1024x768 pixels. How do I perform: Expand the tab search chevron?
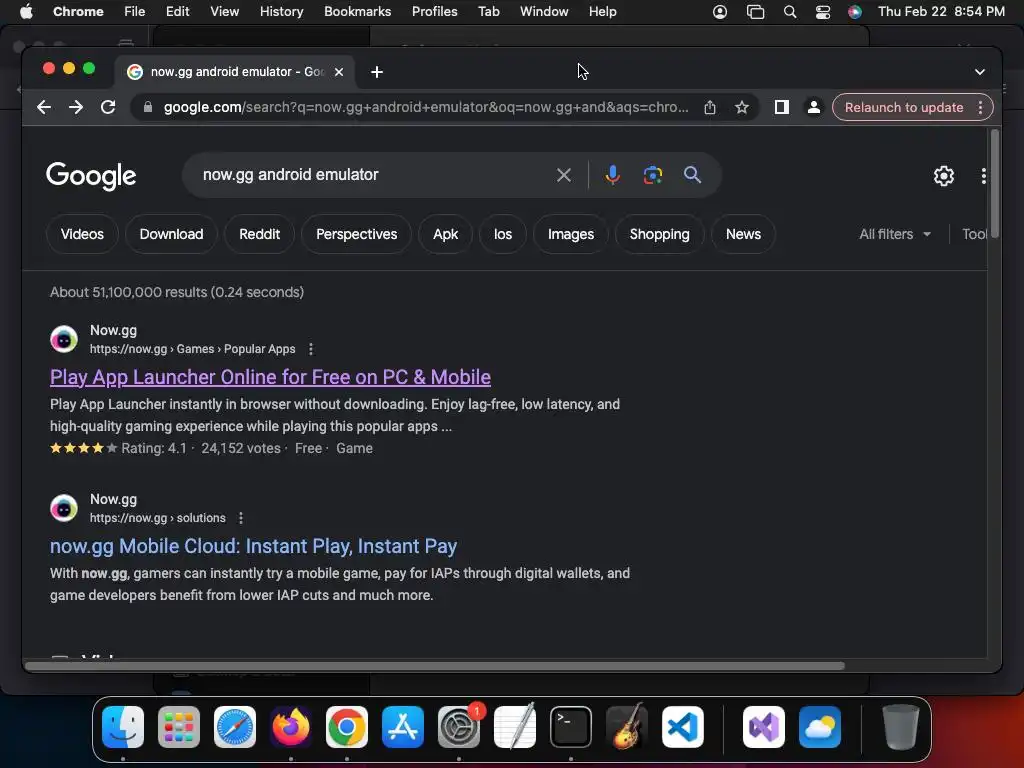(980, 72)
